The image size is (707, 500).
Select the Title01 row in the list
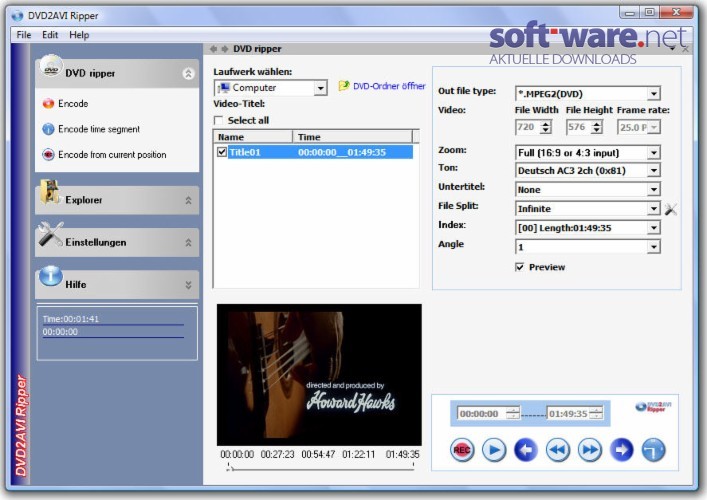click(313, 152)
